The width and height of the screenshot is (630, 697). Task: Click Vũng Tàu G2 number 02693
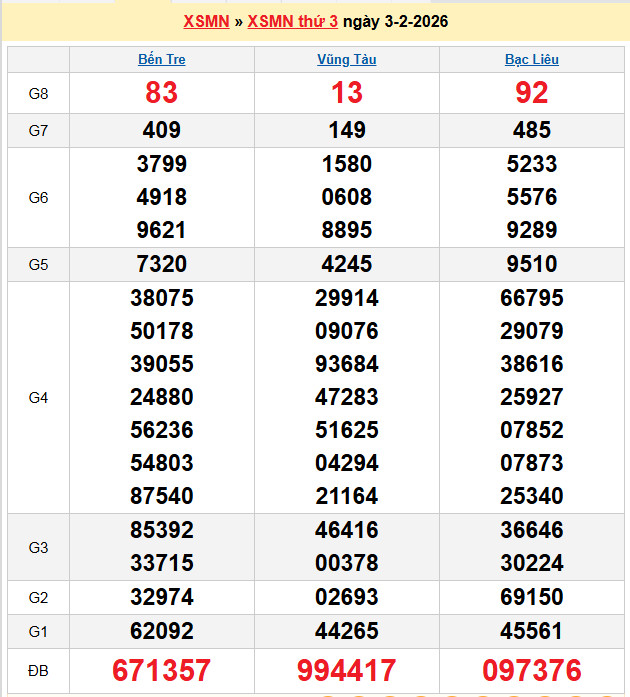point(346,597)
